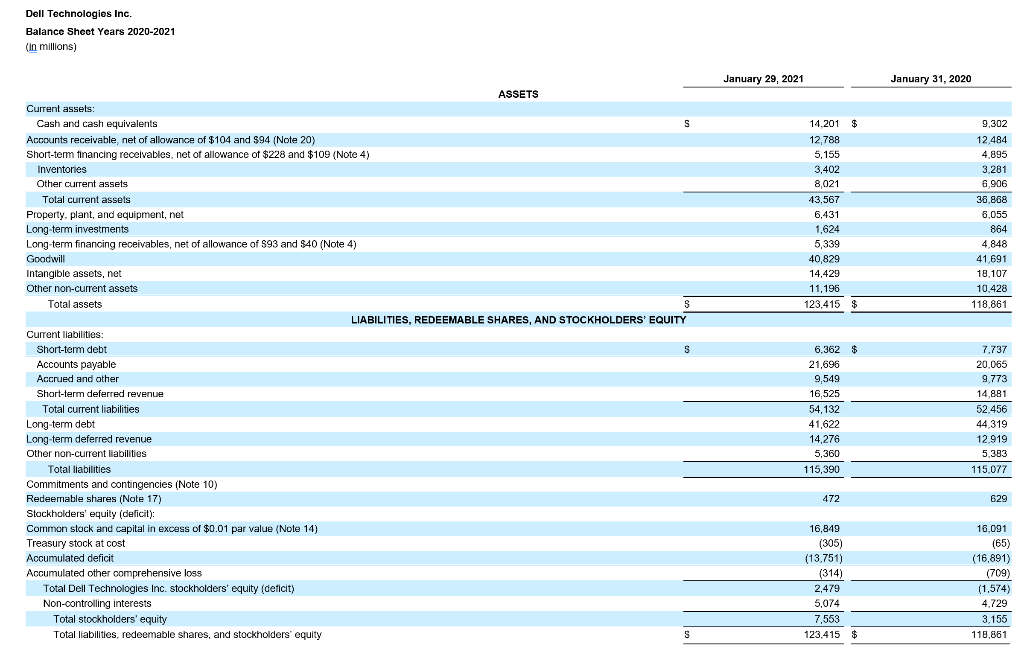Select the ASSETS section header
1024x661 pixels.
(518, 93)
